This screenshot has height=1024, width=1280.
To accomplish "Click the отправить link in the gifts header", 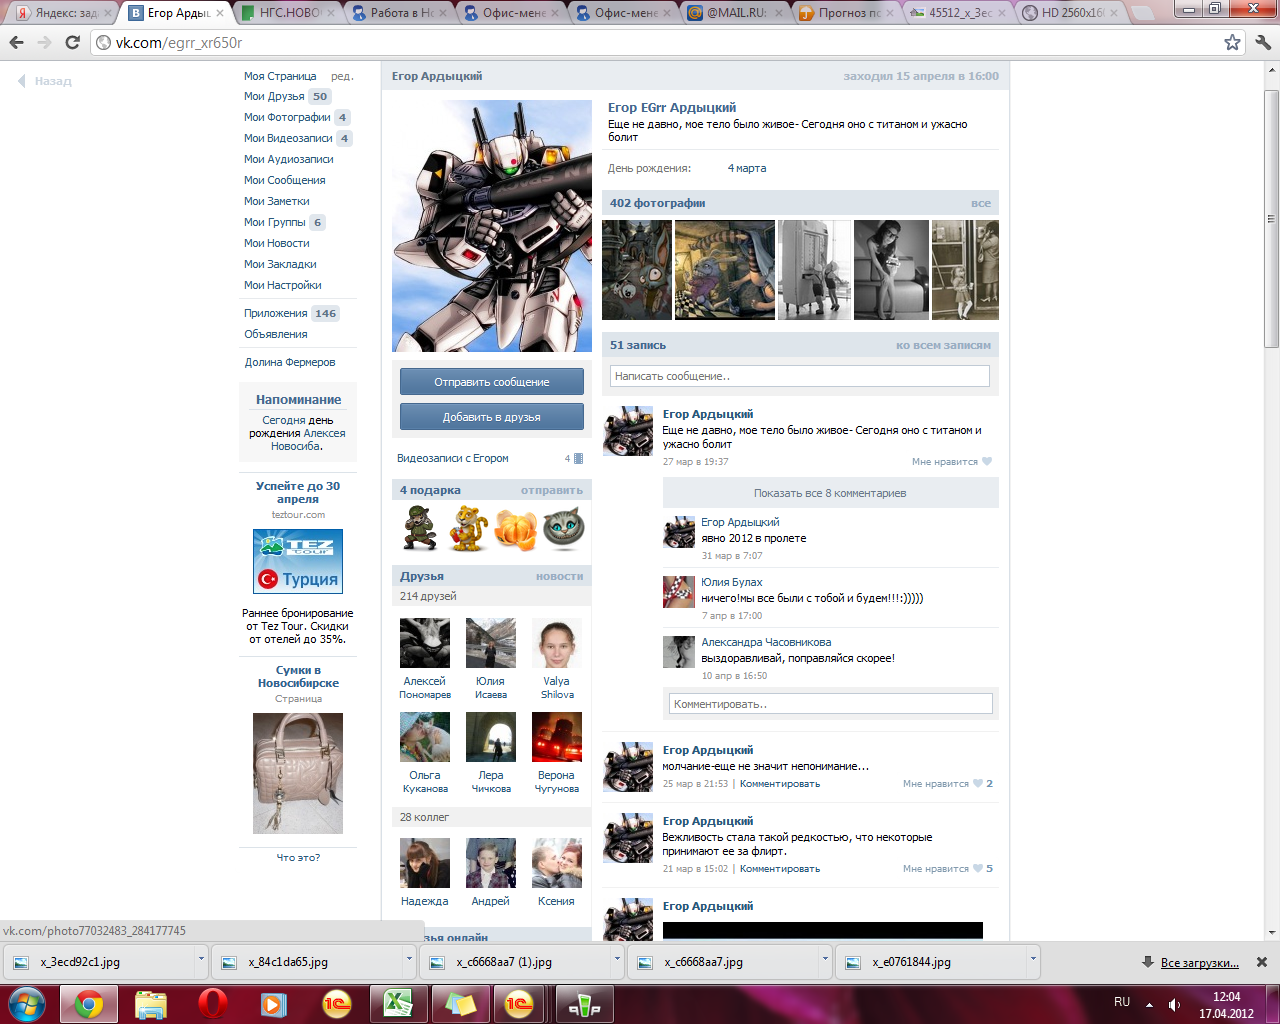I will [552, 491].
